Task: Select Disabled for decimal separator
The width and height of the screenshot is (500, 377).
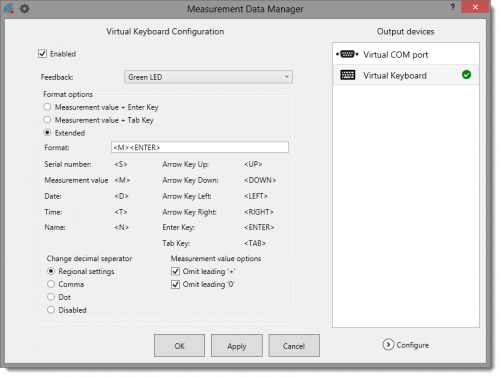Action: 51,310
